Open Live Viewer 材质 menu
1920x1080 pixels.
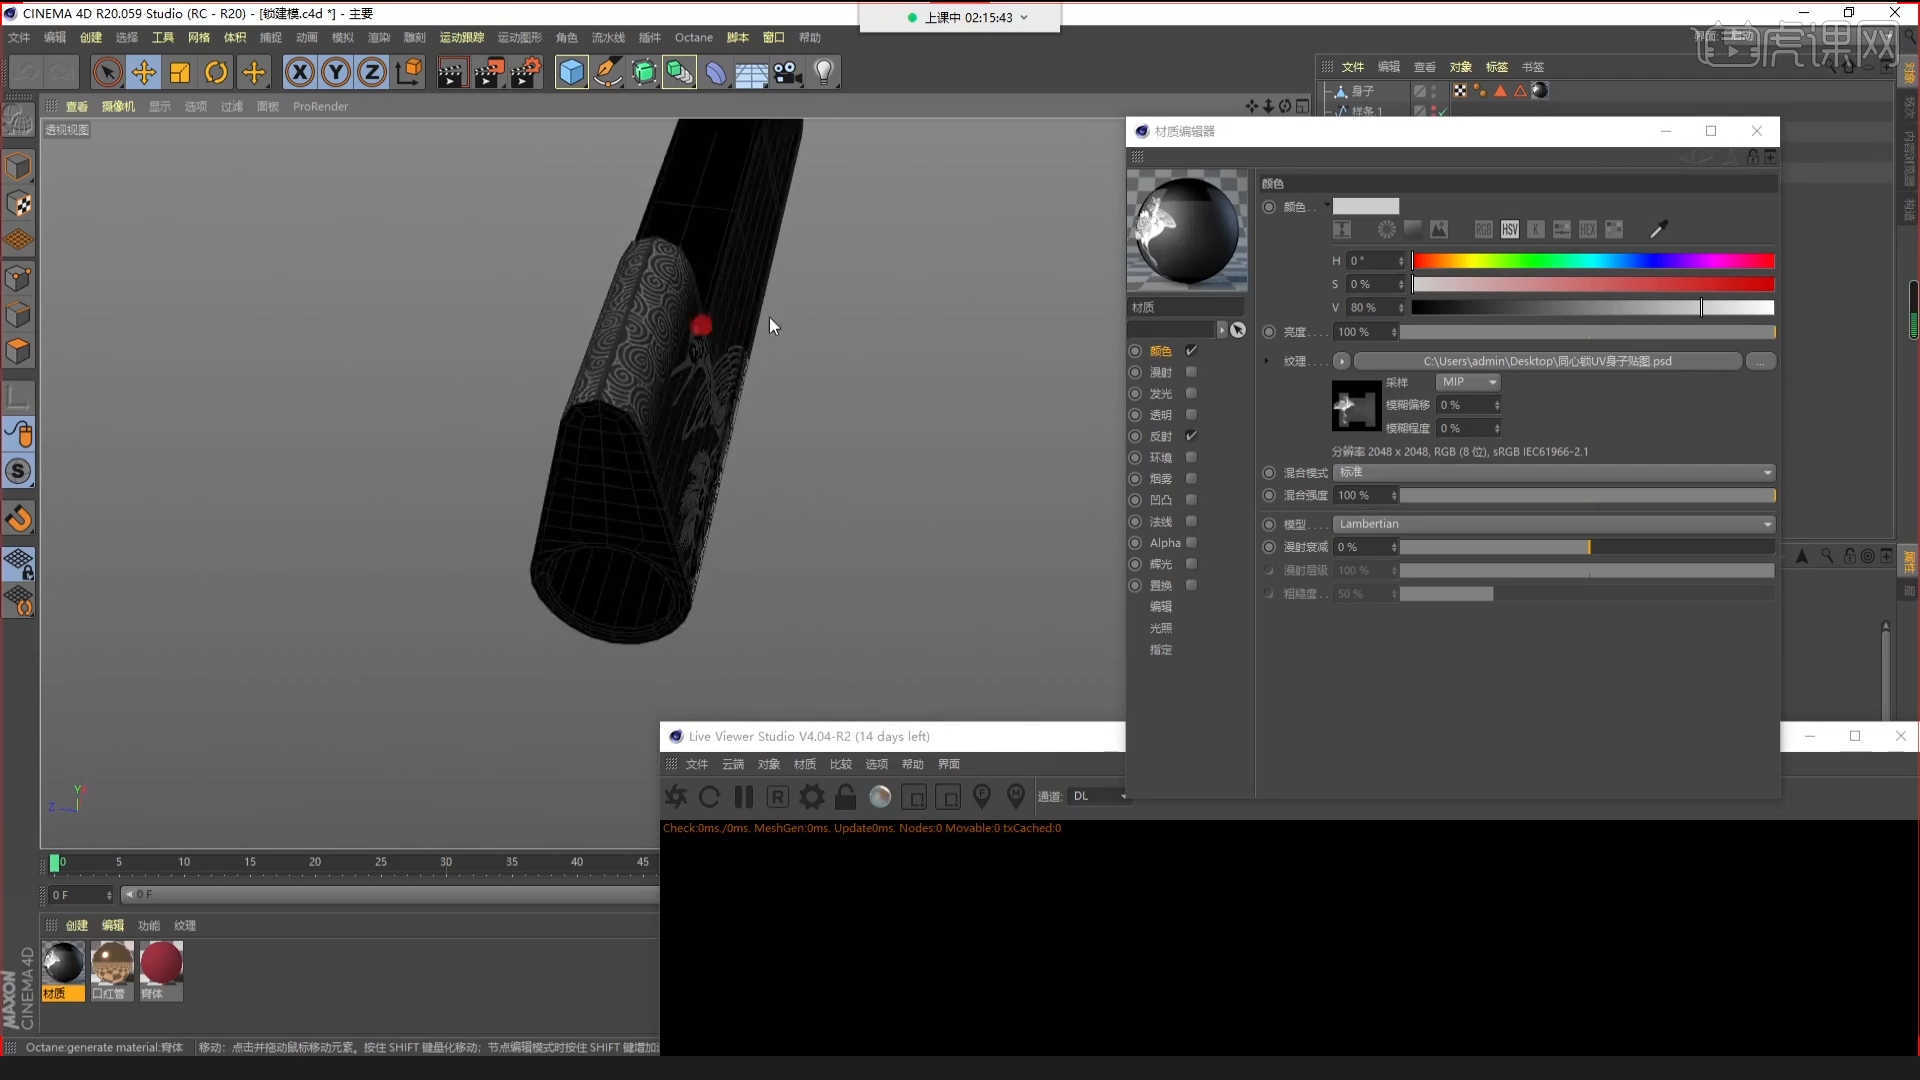[805, 764]
